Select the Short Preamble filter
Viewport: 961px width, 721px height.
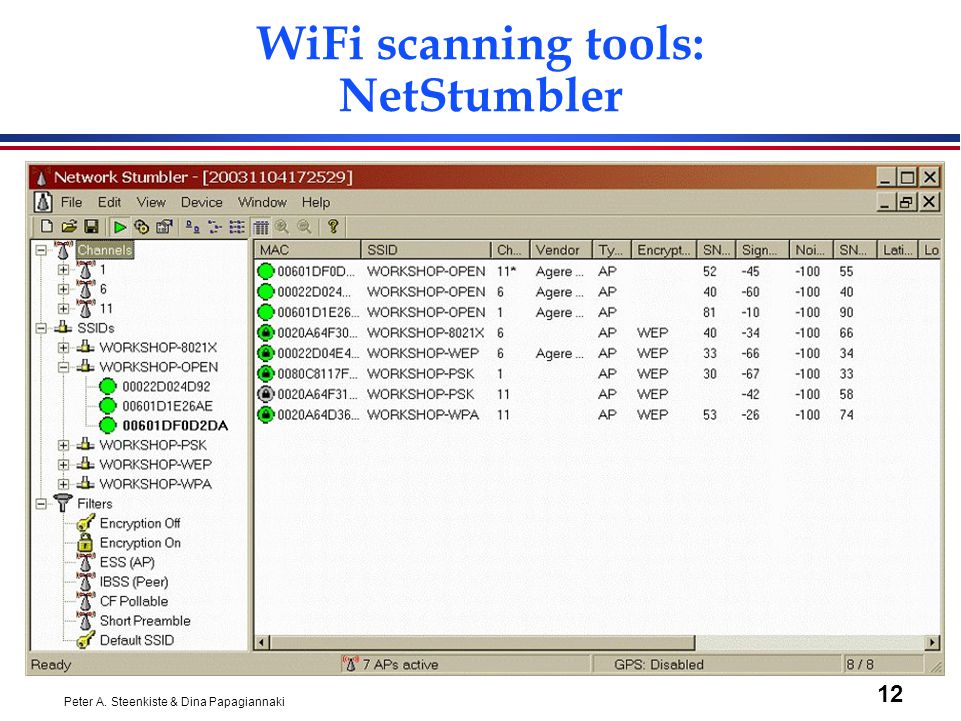pos(145,621)
